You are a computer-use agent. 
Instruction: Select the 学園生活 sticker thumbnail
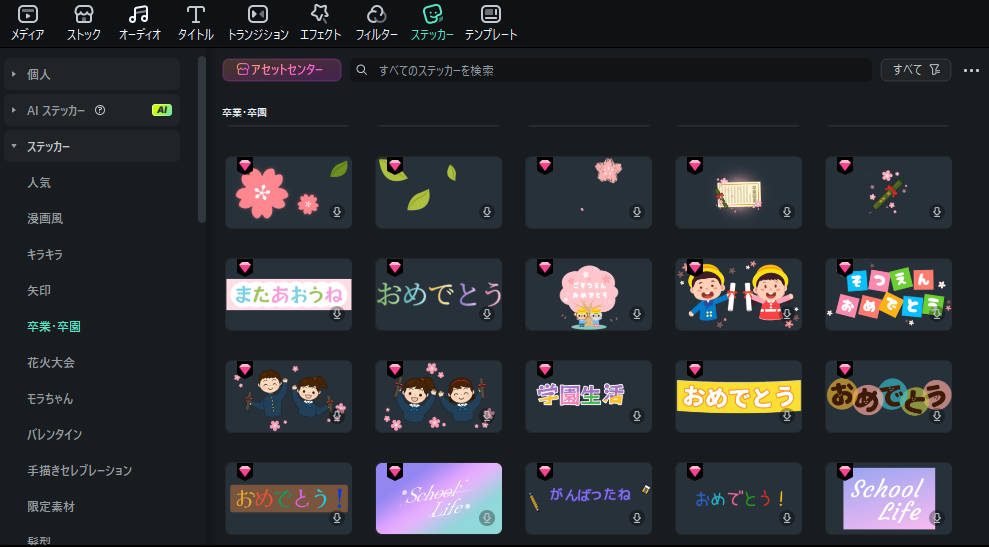pos(588,396)
